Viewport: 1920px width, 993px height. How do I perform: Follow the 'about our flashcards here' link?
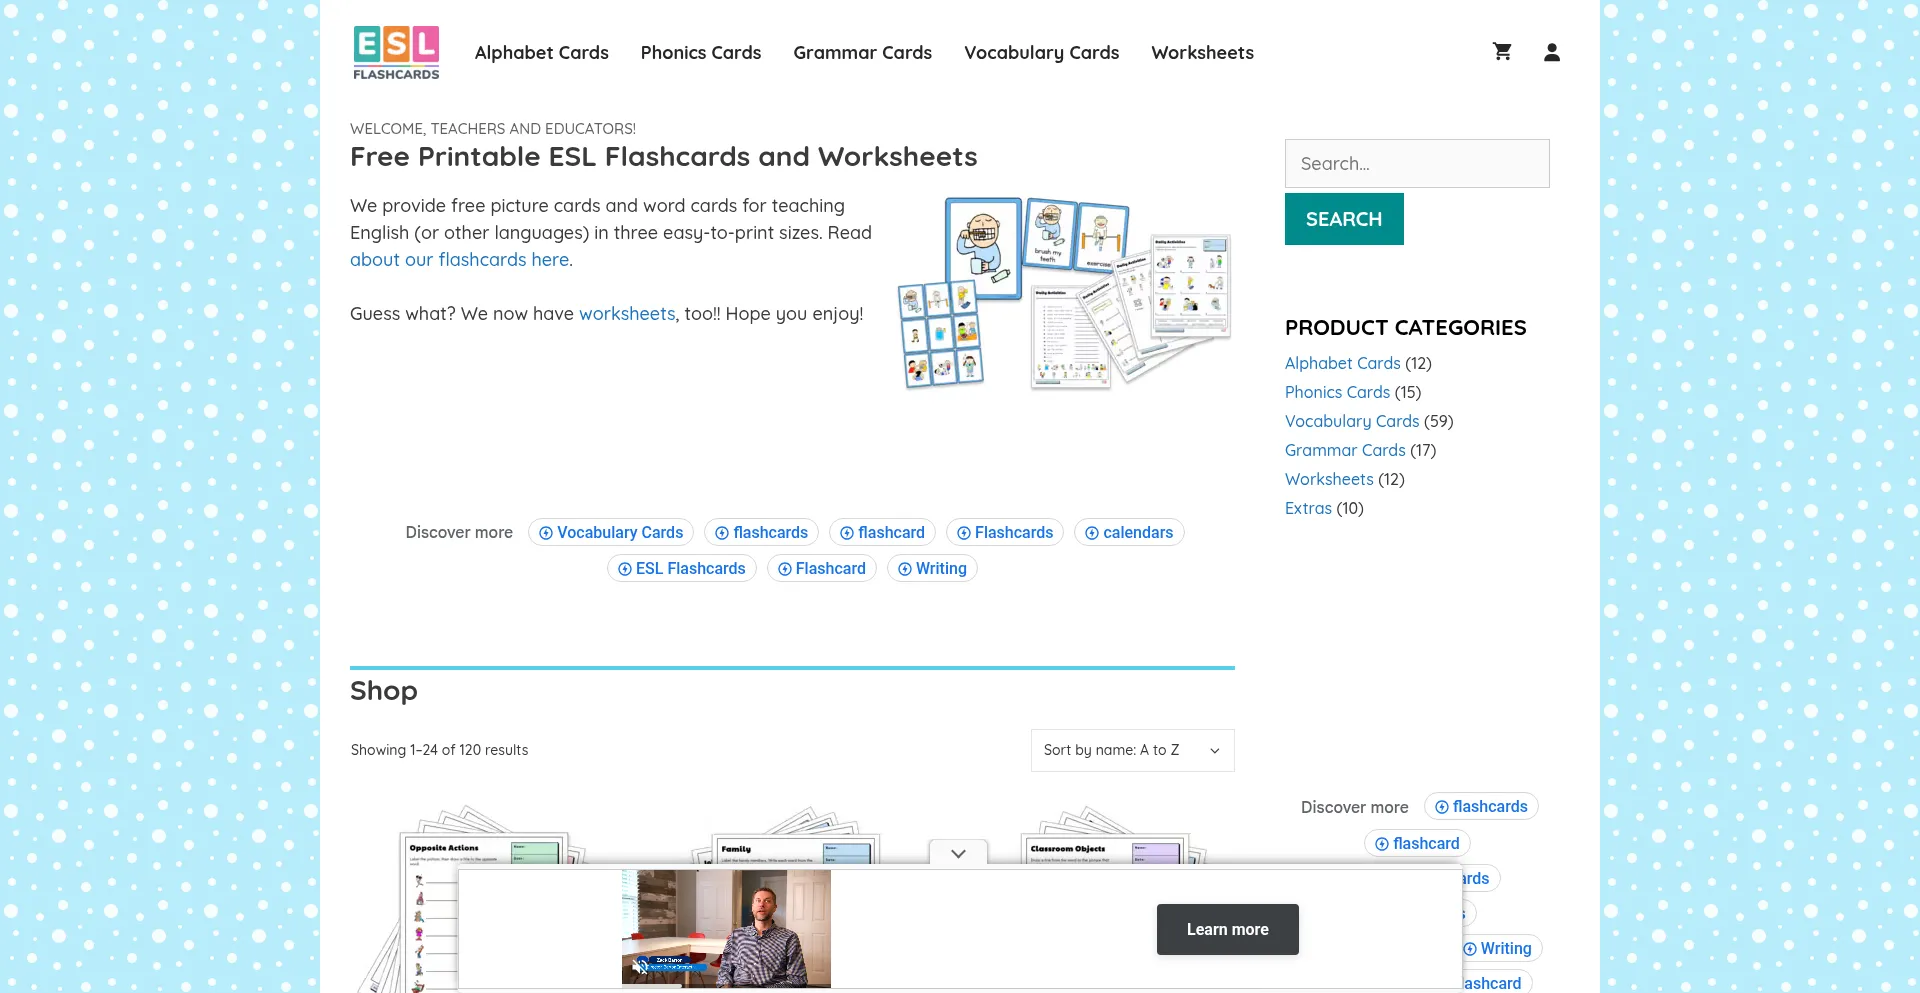coord(460,260)
